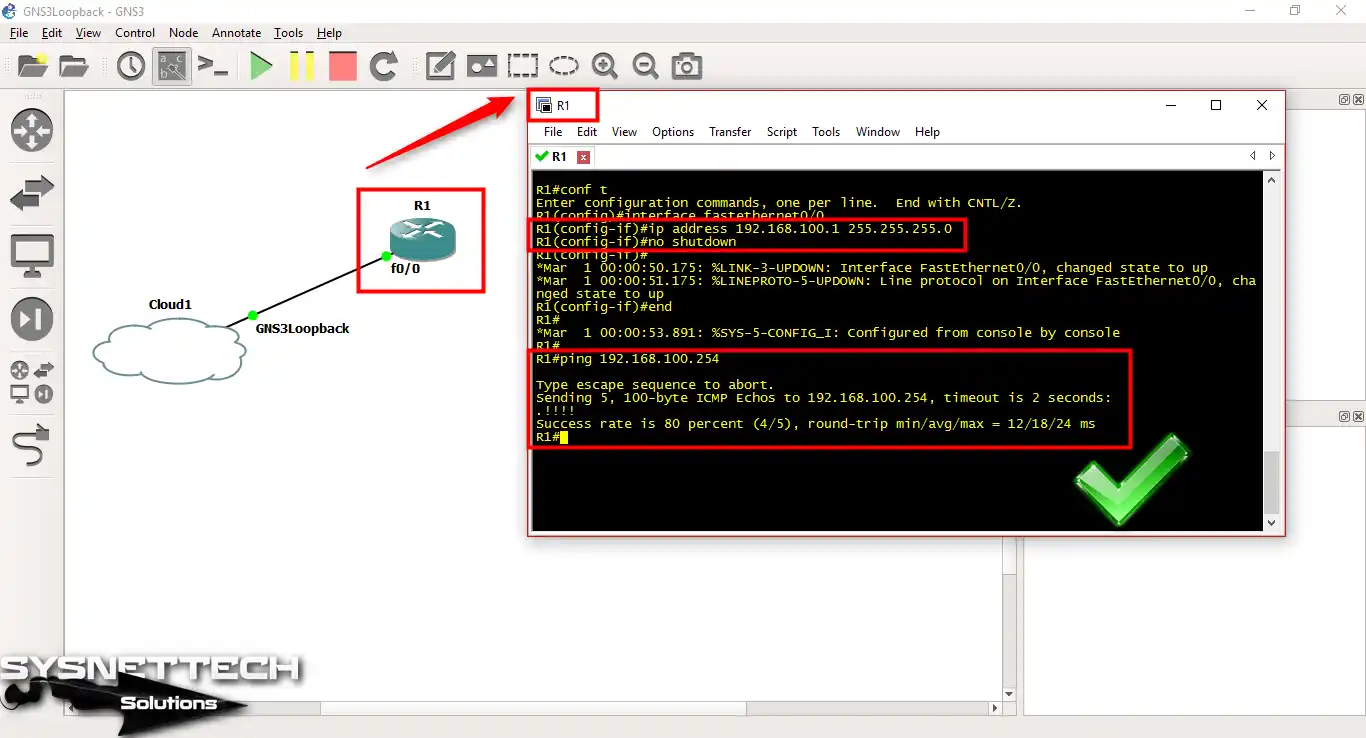Start all nodes green play icon
Image resolution: width=1366 pixels, height=738 pixels.
click(x=261, y=67)
